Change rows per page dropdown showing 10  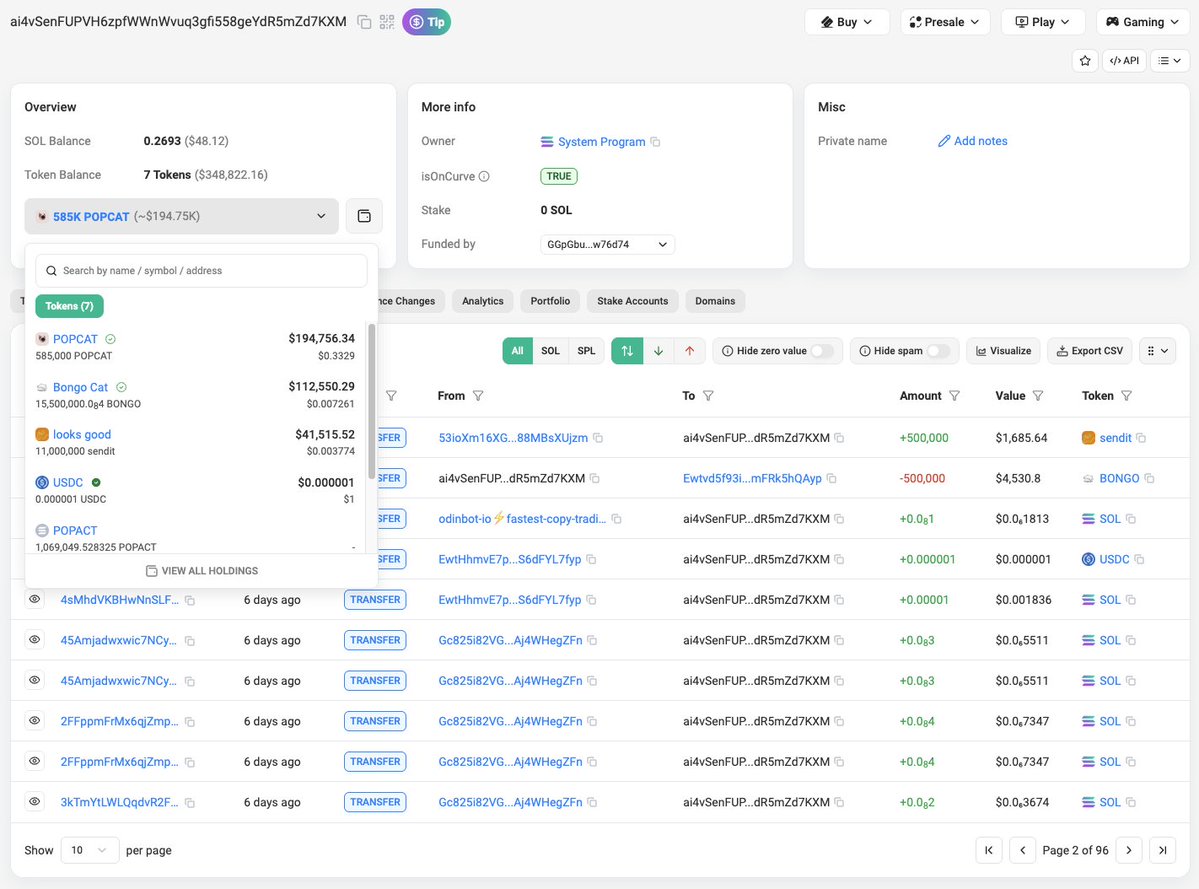pos(89,850)
